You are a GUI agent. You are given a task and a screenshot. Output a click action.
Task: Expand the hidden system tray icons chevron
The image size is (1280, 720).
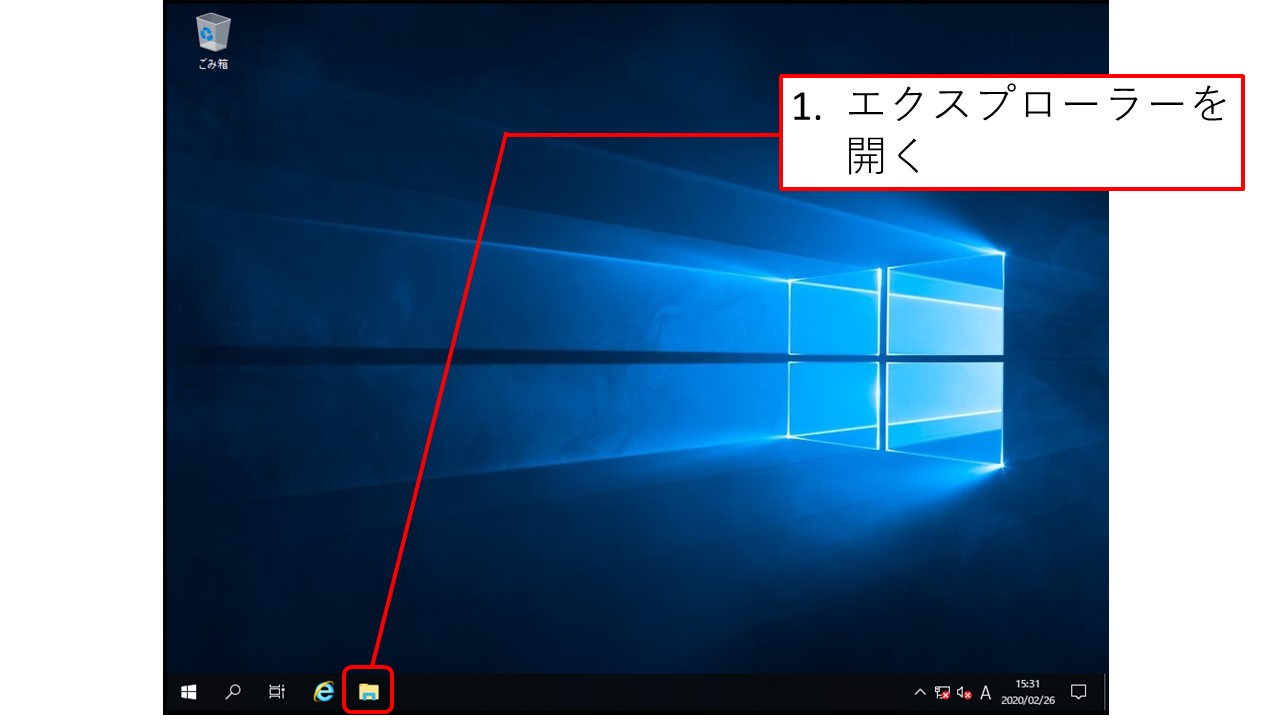pyautogui.click(x=920, y=692)
